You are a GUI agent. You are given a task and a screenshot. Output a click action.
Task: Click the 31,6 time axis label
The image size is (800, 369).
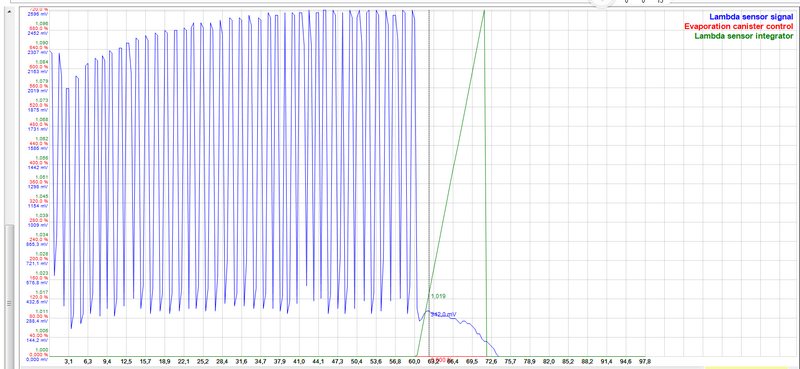[241, 361]
